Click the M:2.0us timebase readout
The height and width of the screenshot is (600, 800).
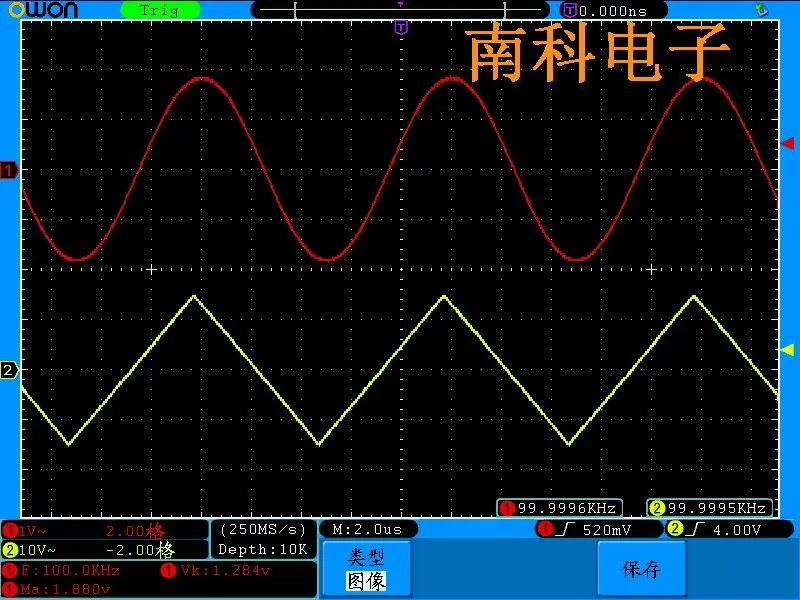click(x=367, y=530)
